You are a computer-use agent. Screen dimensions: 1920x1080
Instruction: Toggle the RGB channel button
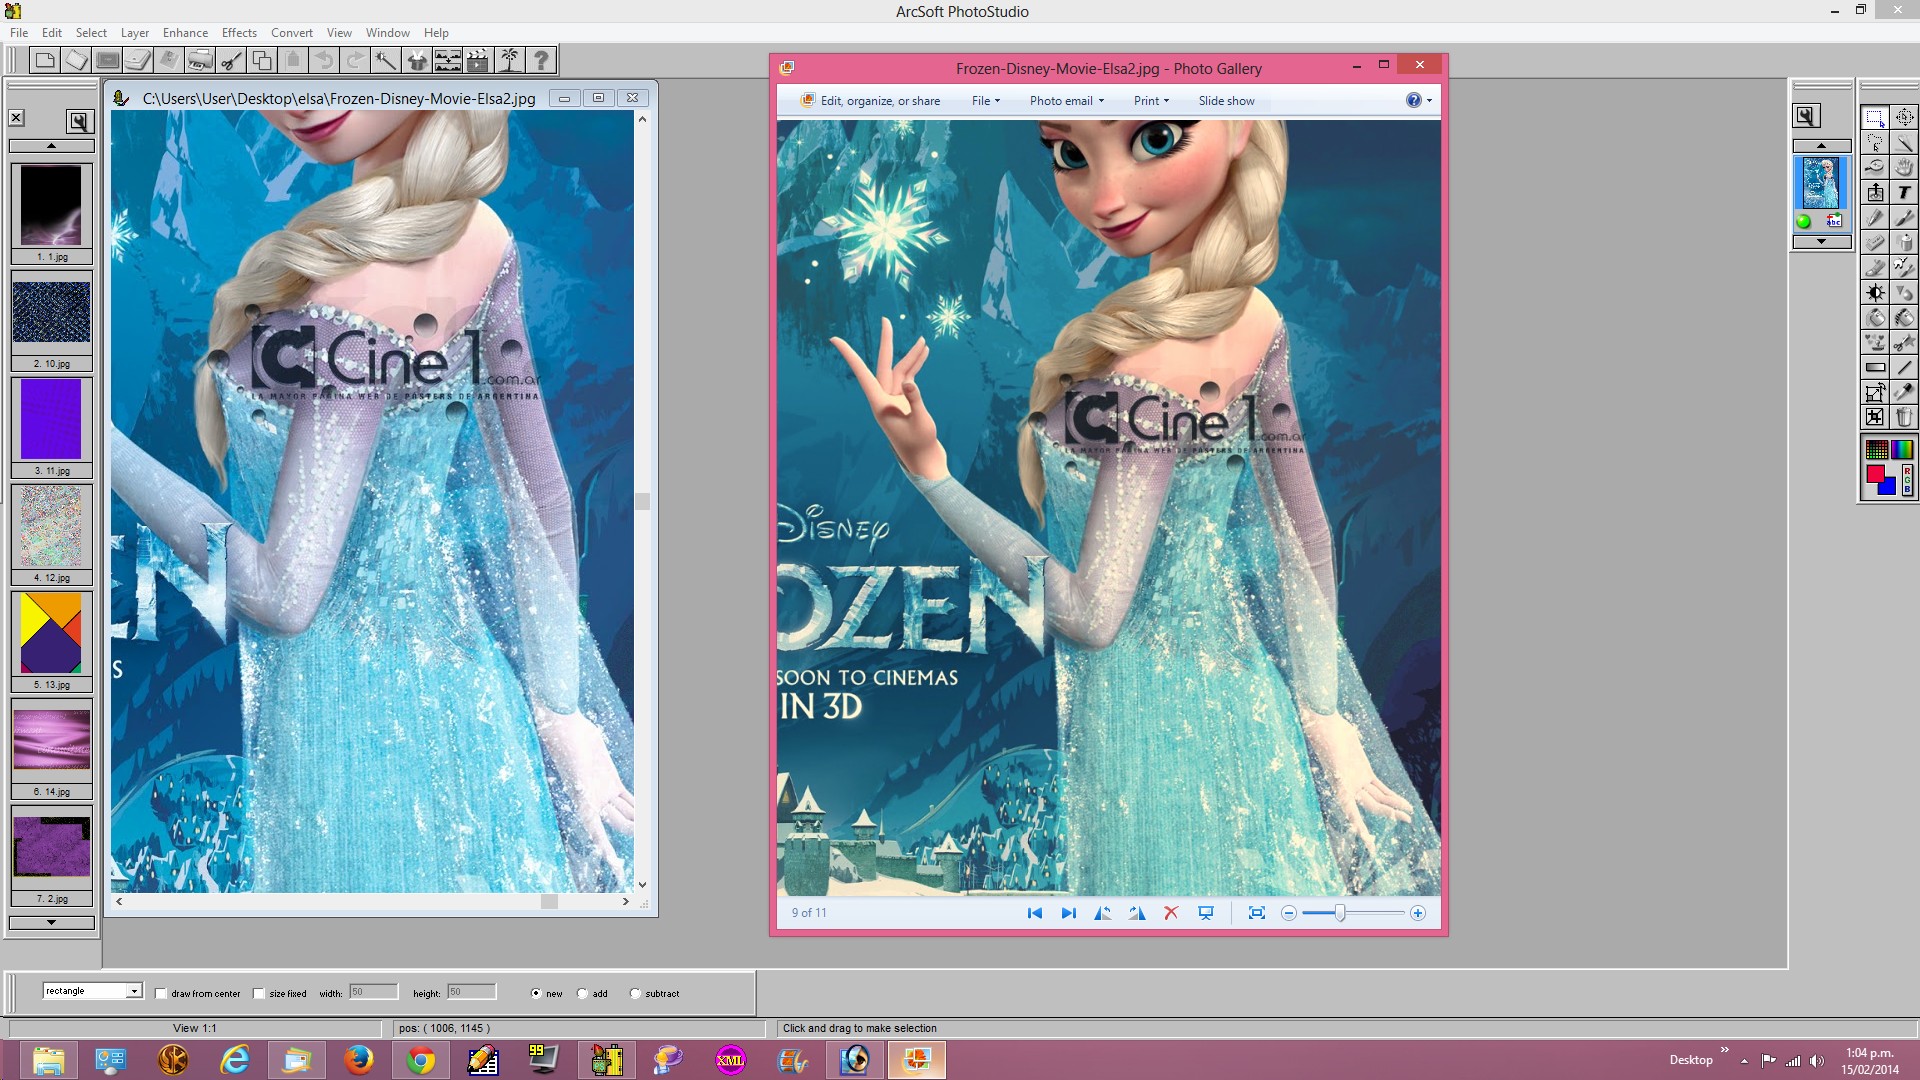pos(1907,479)
